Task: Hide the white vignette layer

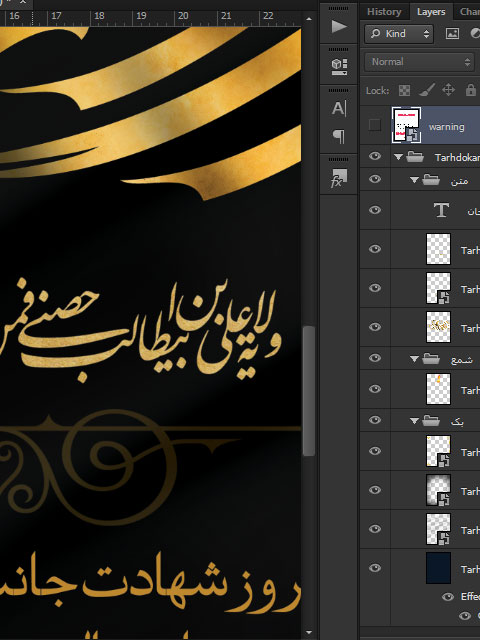Action: click(375, 490)
